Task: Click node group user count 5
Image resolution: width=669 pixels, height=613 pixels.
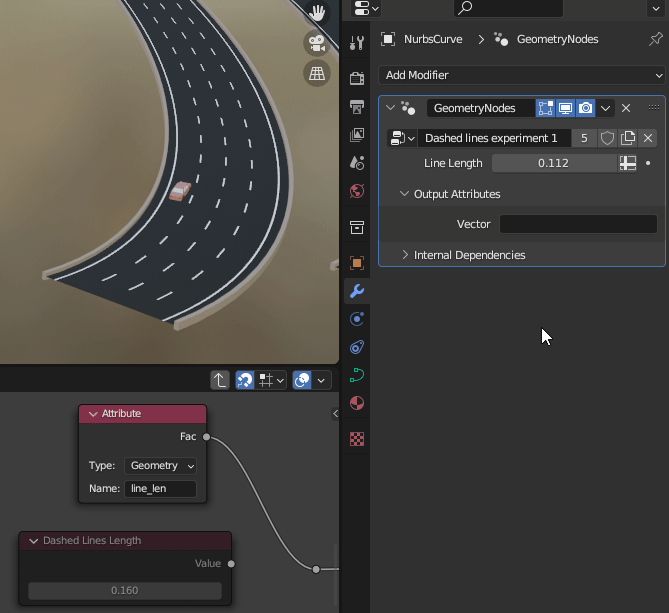Action: (584, 138)
